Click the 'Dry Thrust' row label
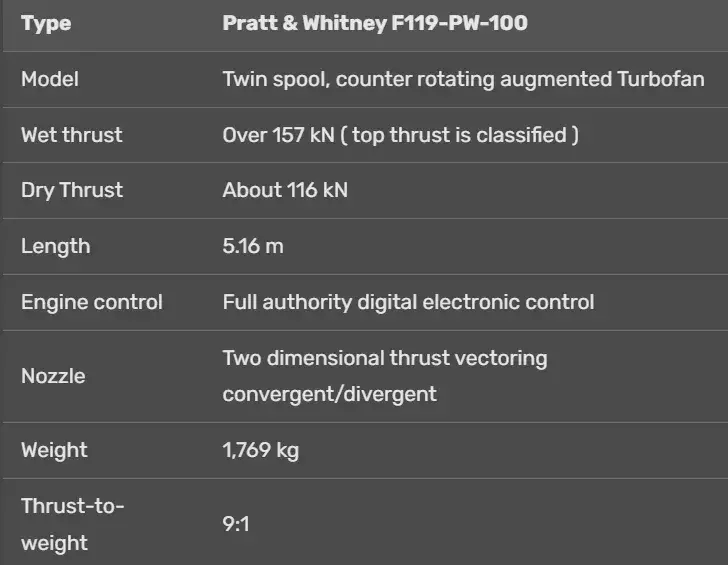Screen dimensions: 728x565 tap(72, 190)
